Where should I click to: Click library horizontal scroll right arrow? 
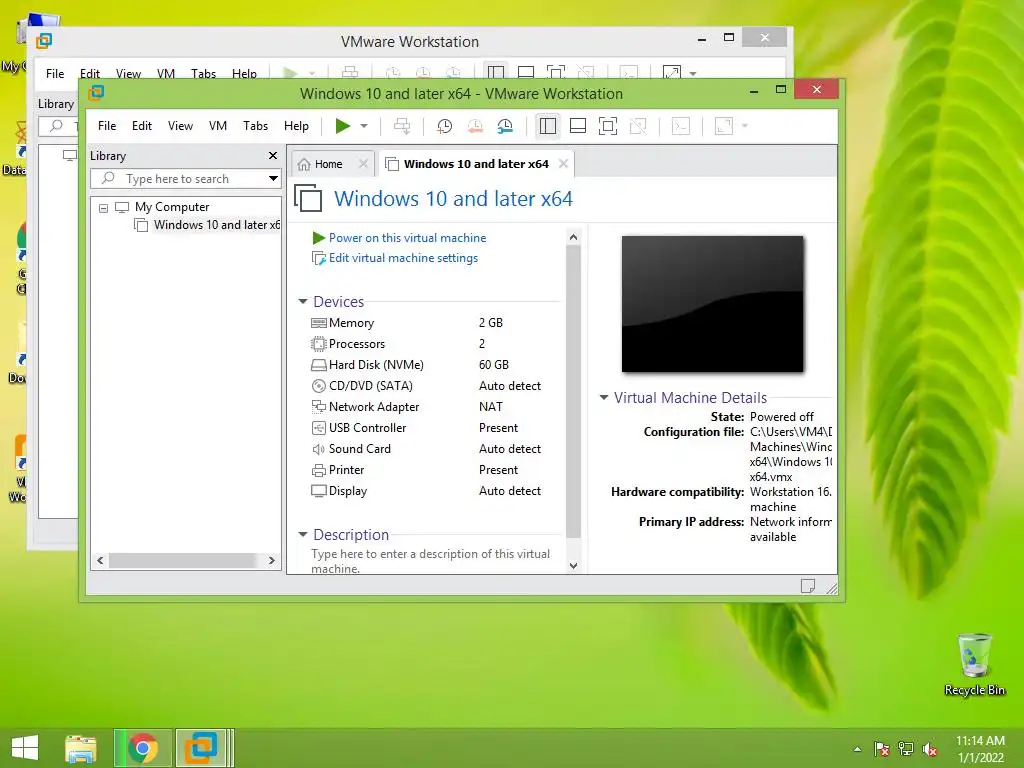click(x=272, y=560)
